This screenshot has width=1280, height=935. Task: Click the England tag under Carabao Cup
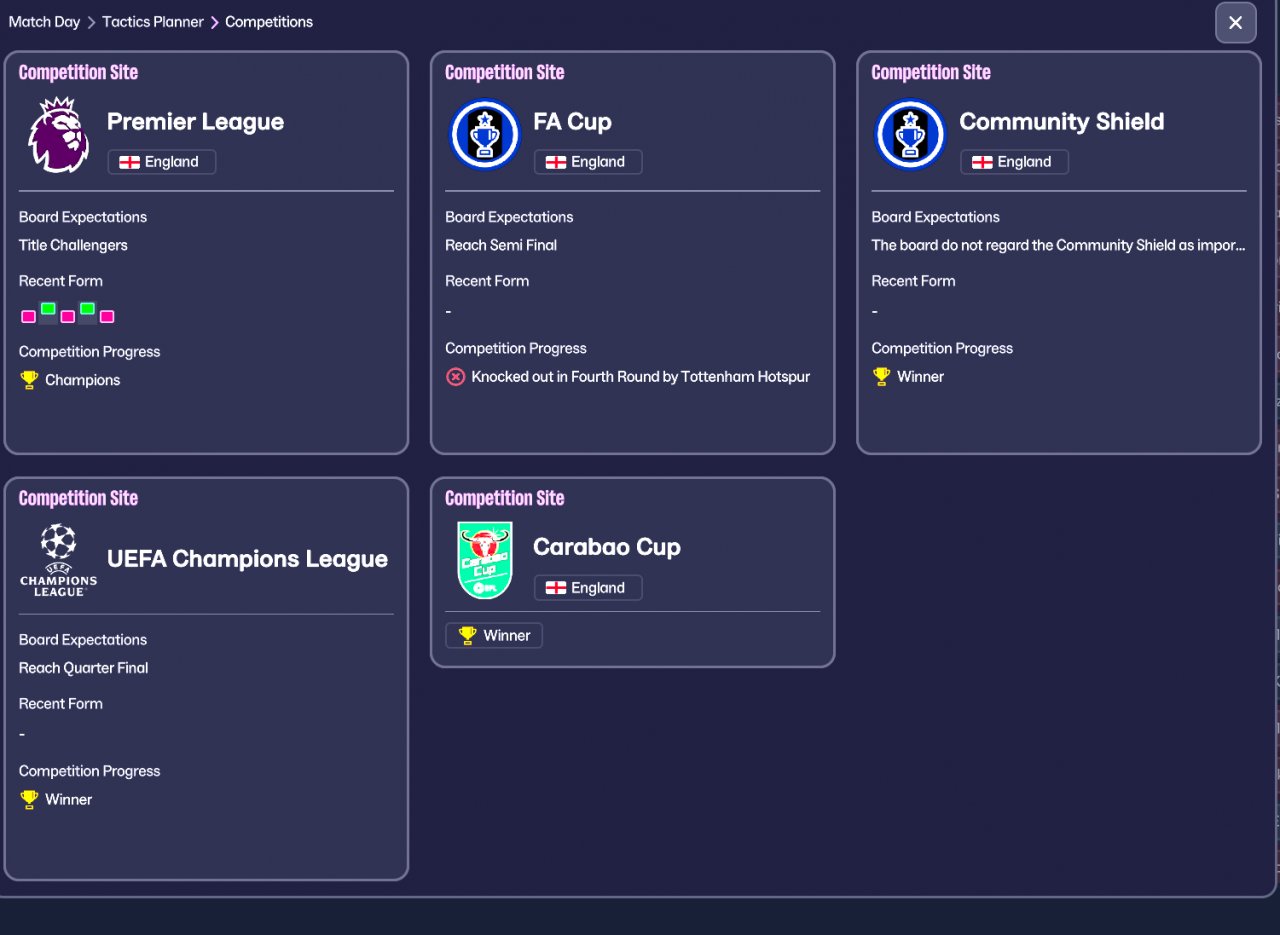(x=587, y=588)
